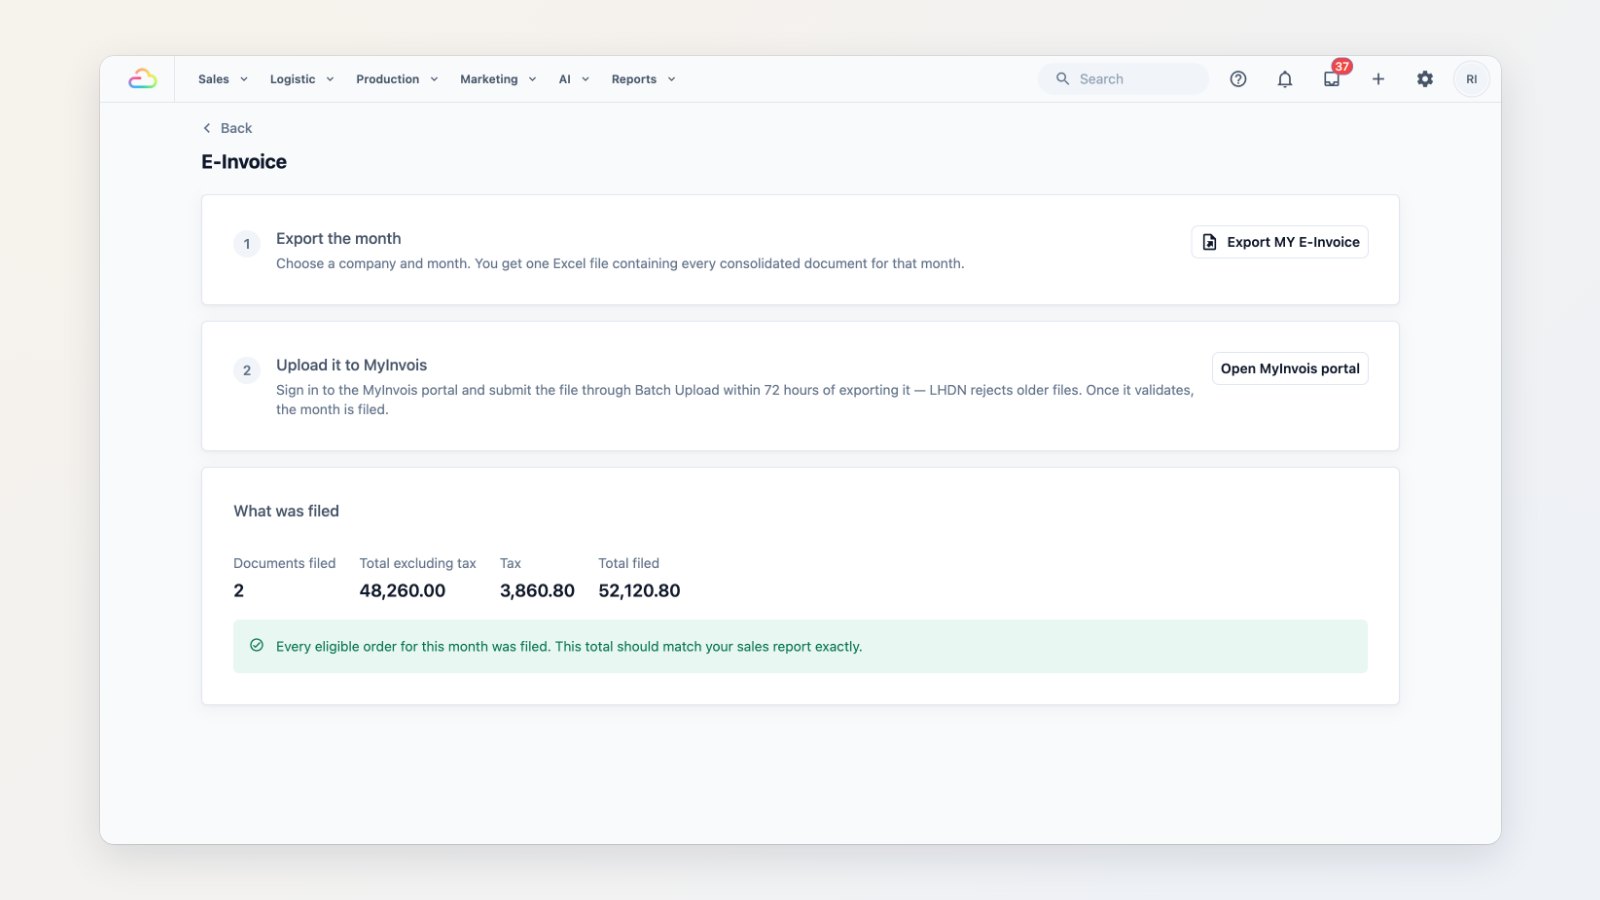Click the 'Total excluding tax' label
This screenshot has width=1600, height=900.
(418, 564)
